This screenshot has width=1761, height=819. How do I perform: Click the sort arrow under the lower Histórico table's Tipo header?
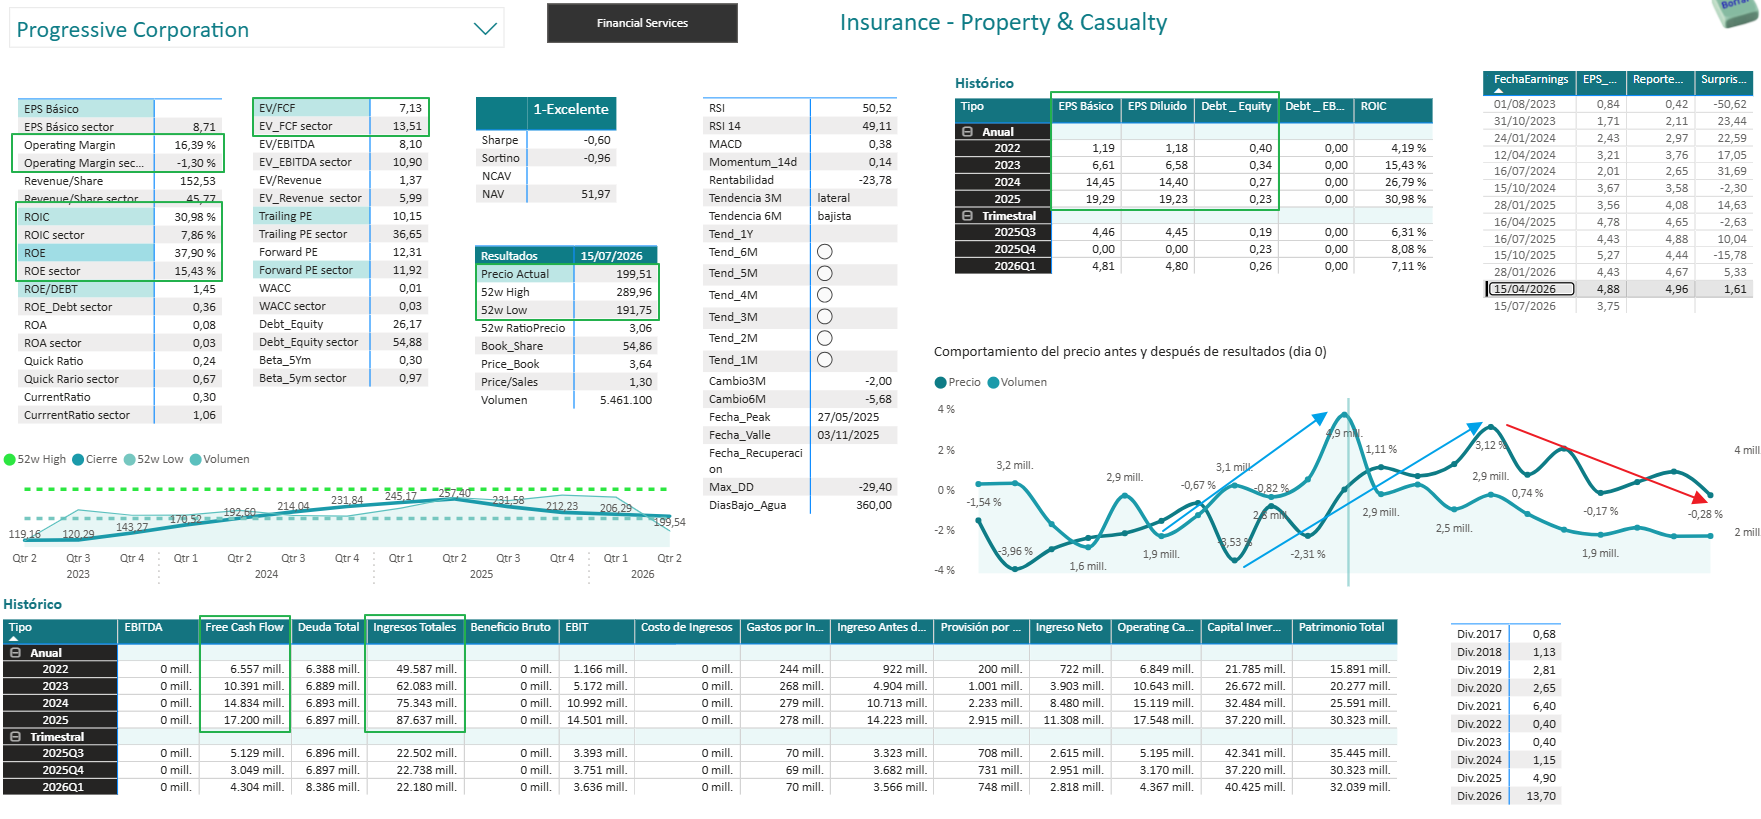coord(13,638)
